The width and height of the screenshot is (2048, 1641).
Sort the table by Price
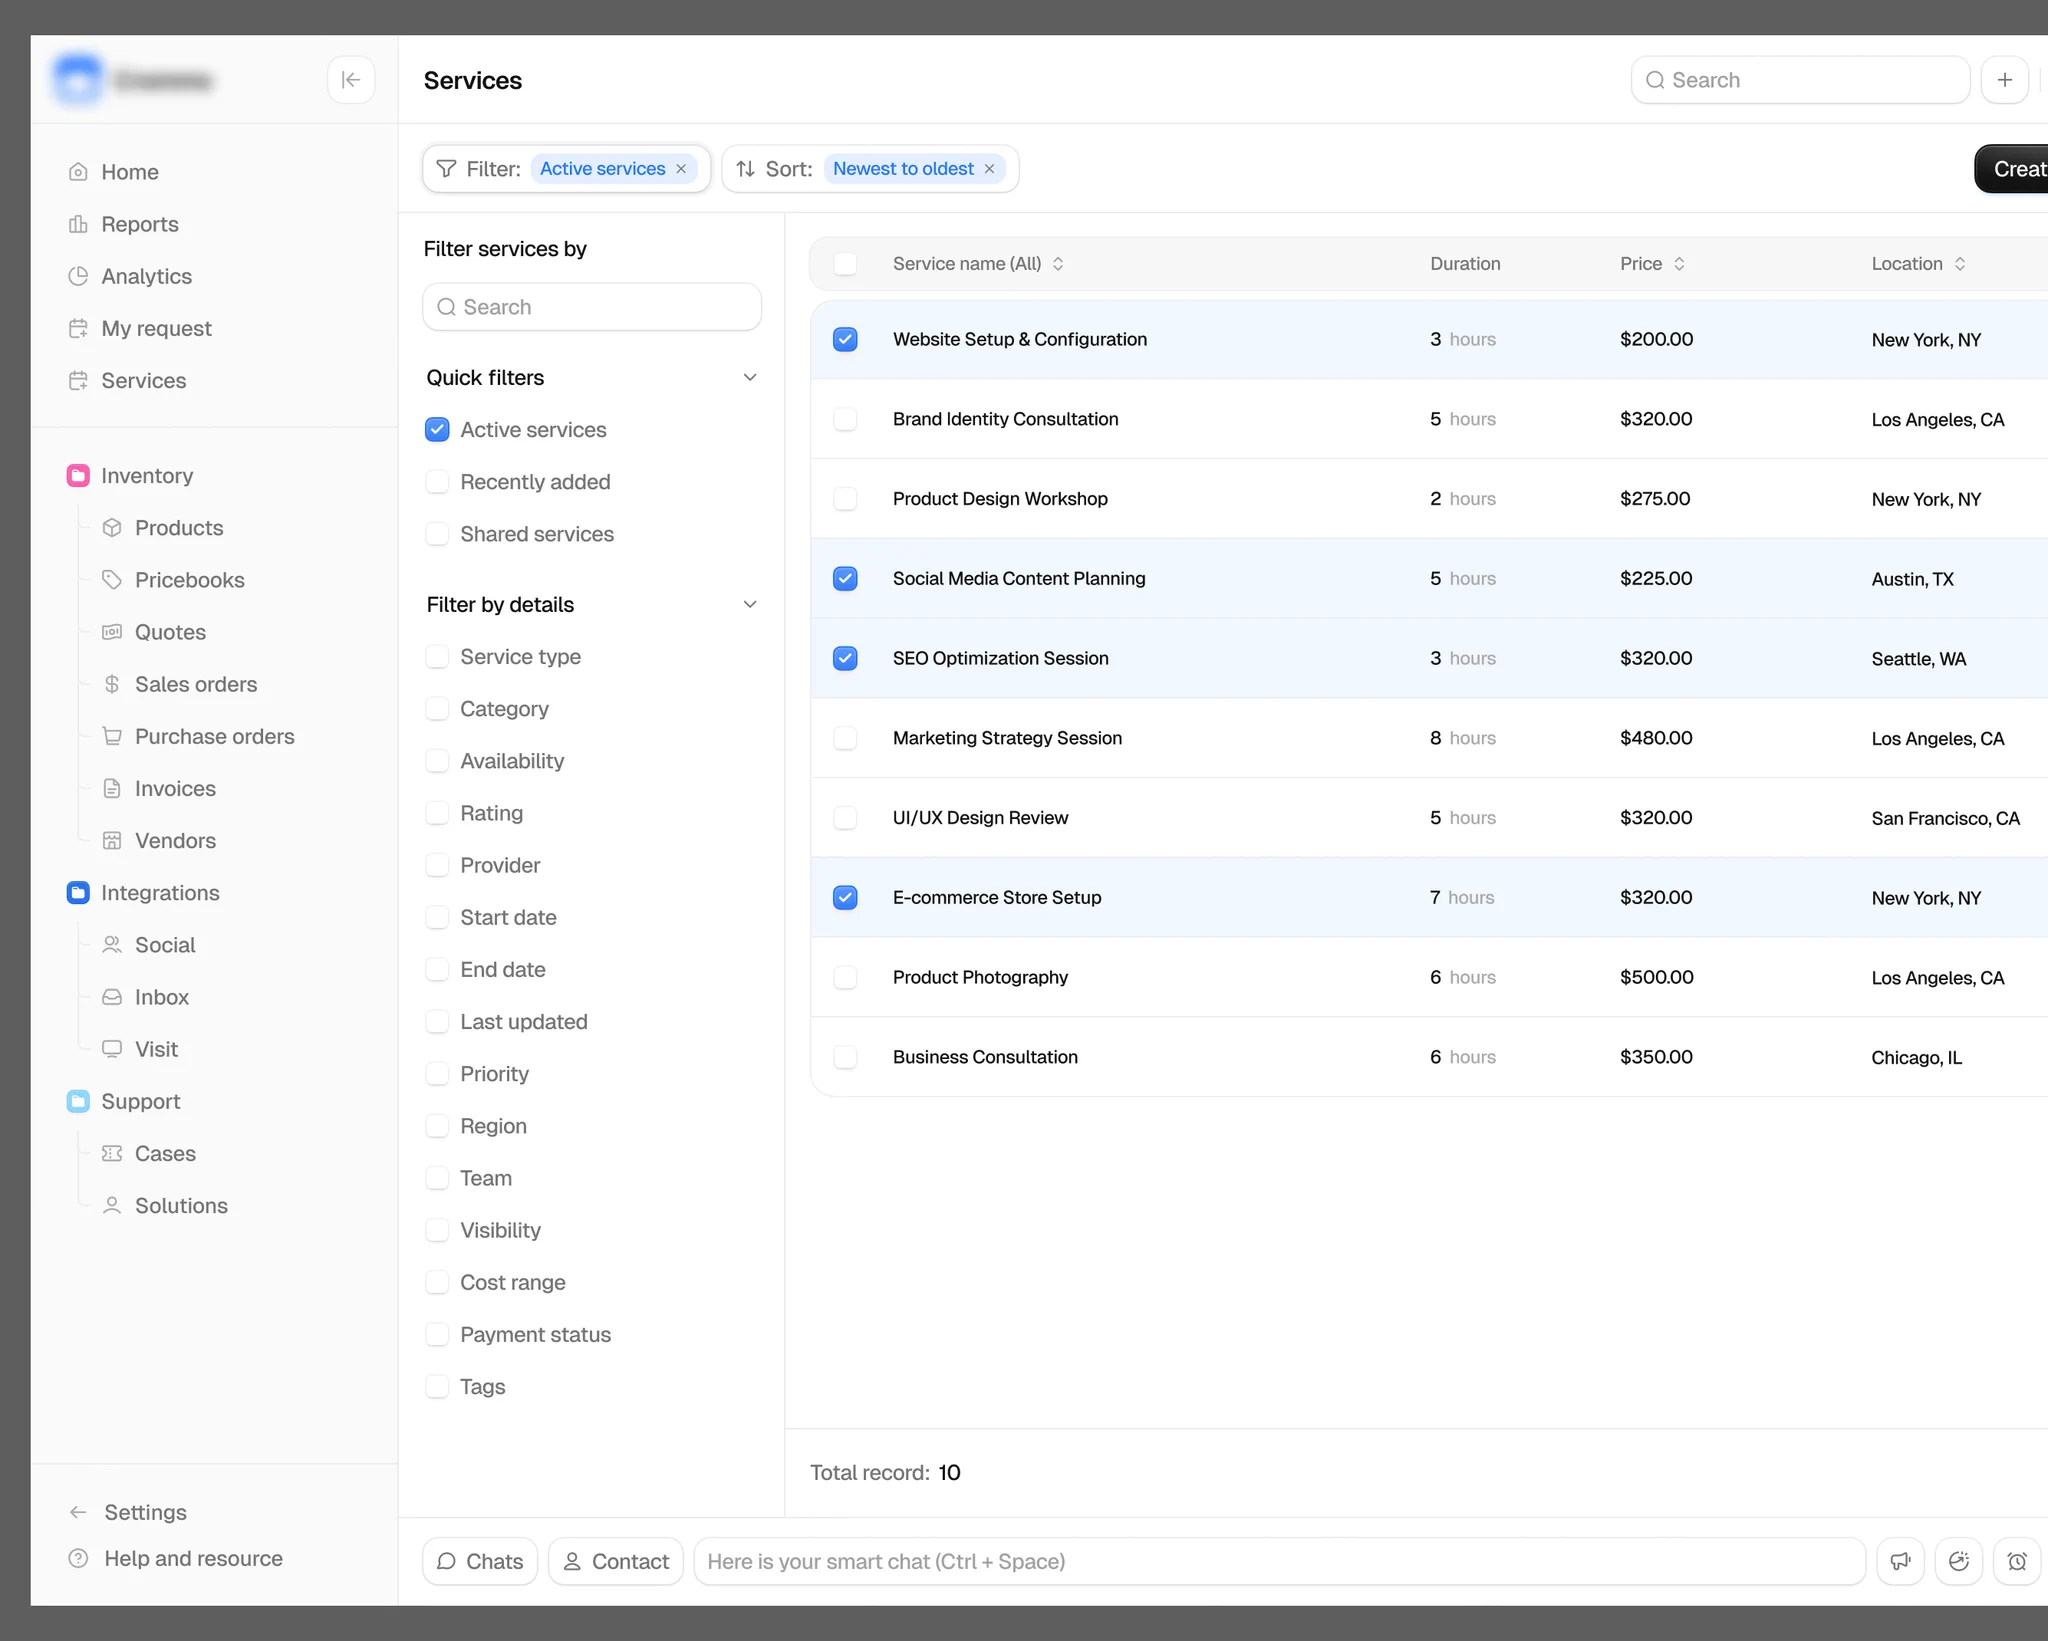[1679, 264]
